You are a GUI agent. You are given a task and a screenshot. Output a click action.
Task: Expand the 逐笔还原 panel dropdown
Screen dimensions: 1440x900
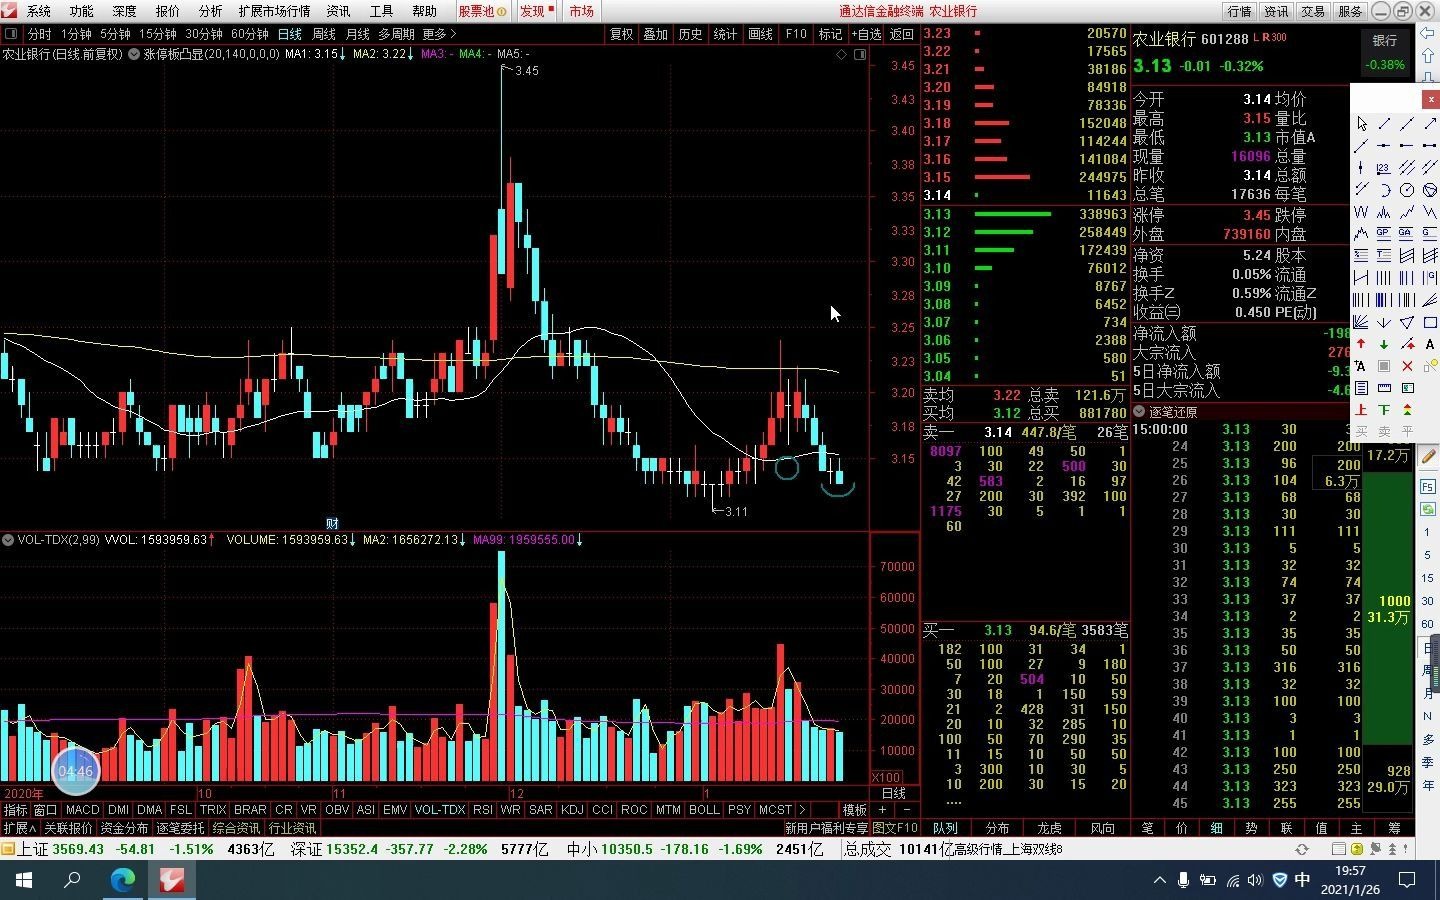coord(1139,412)
